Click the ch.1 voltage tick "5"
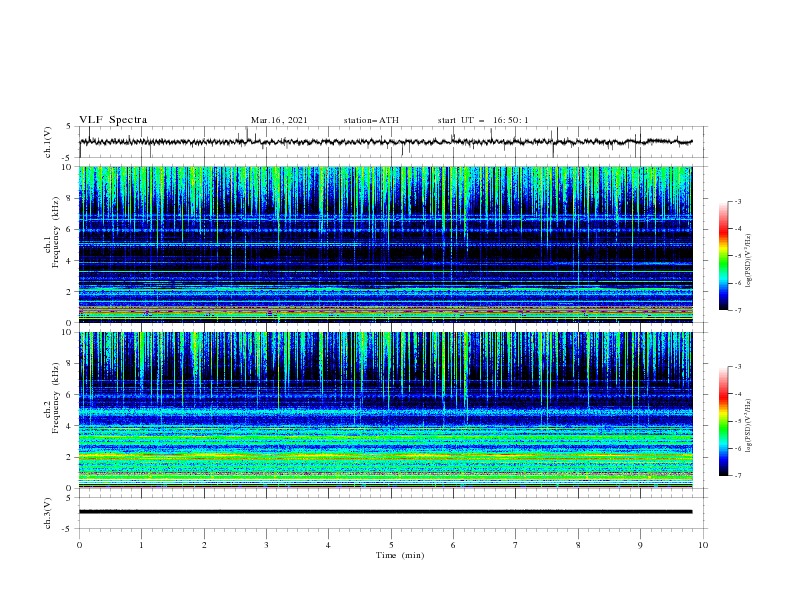The height and width of the screenshot is (612, 792). (69, 126)
